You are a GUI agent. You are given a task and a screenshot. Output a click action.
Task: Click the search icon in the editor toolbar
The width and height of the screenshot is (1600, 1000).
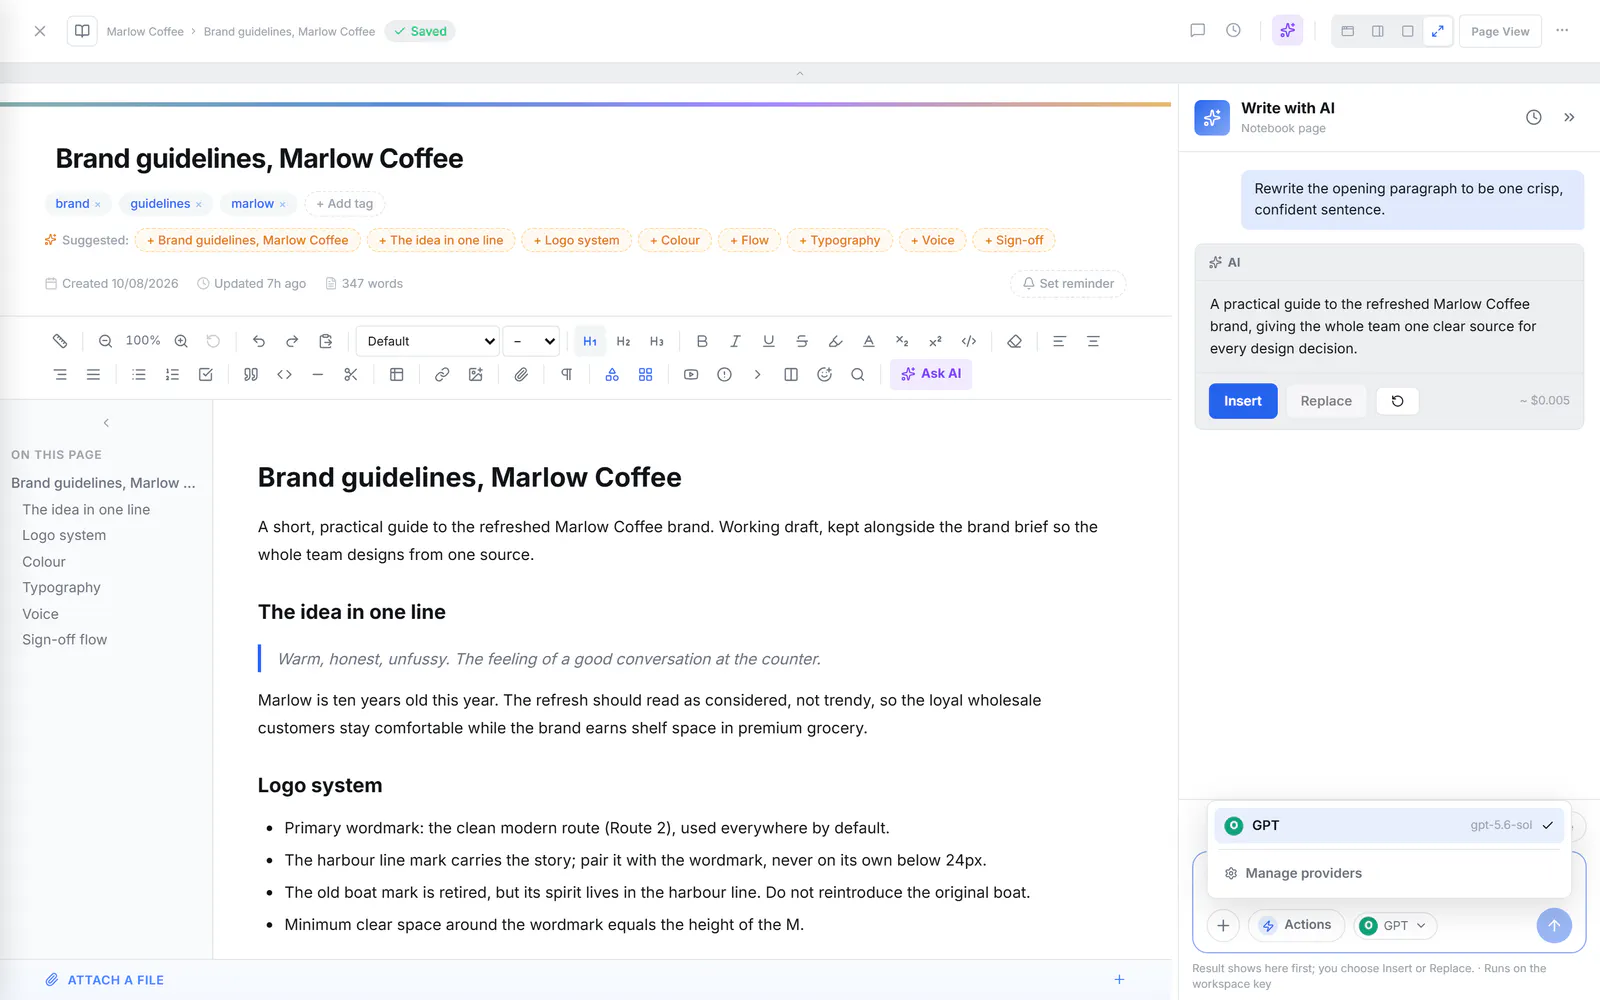(x=858, y=374)
